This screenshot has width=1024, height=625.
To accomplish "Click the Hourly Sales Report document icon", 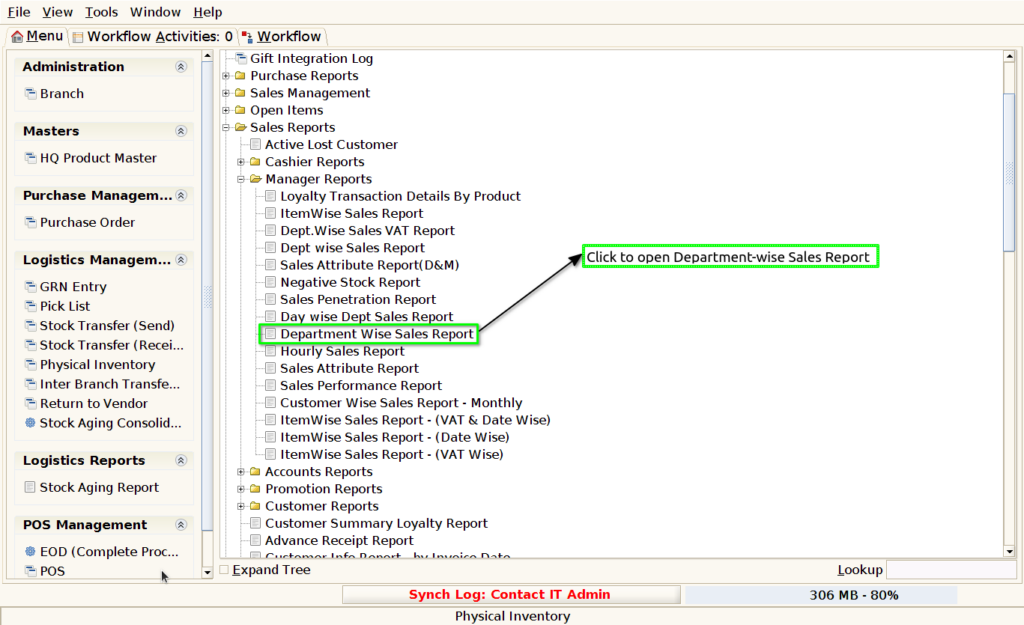I will 270,351.
